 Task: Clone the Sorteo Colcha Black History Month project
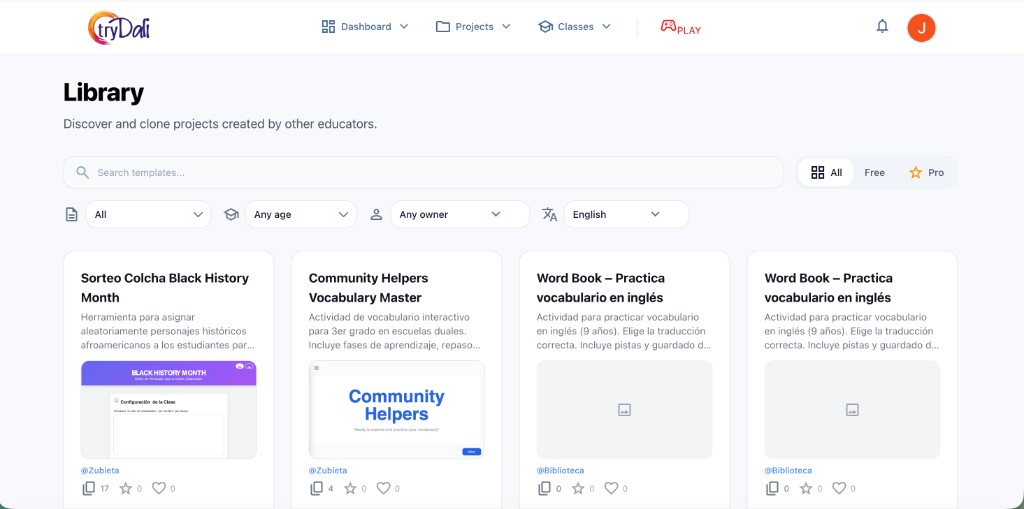(89, 488)
